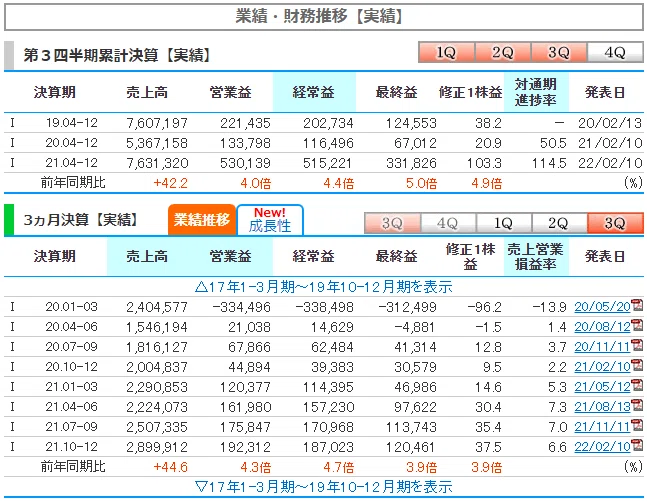
Task: Select greyed 3Q tab in 3ヵ月決算
Action: point(392,223)
